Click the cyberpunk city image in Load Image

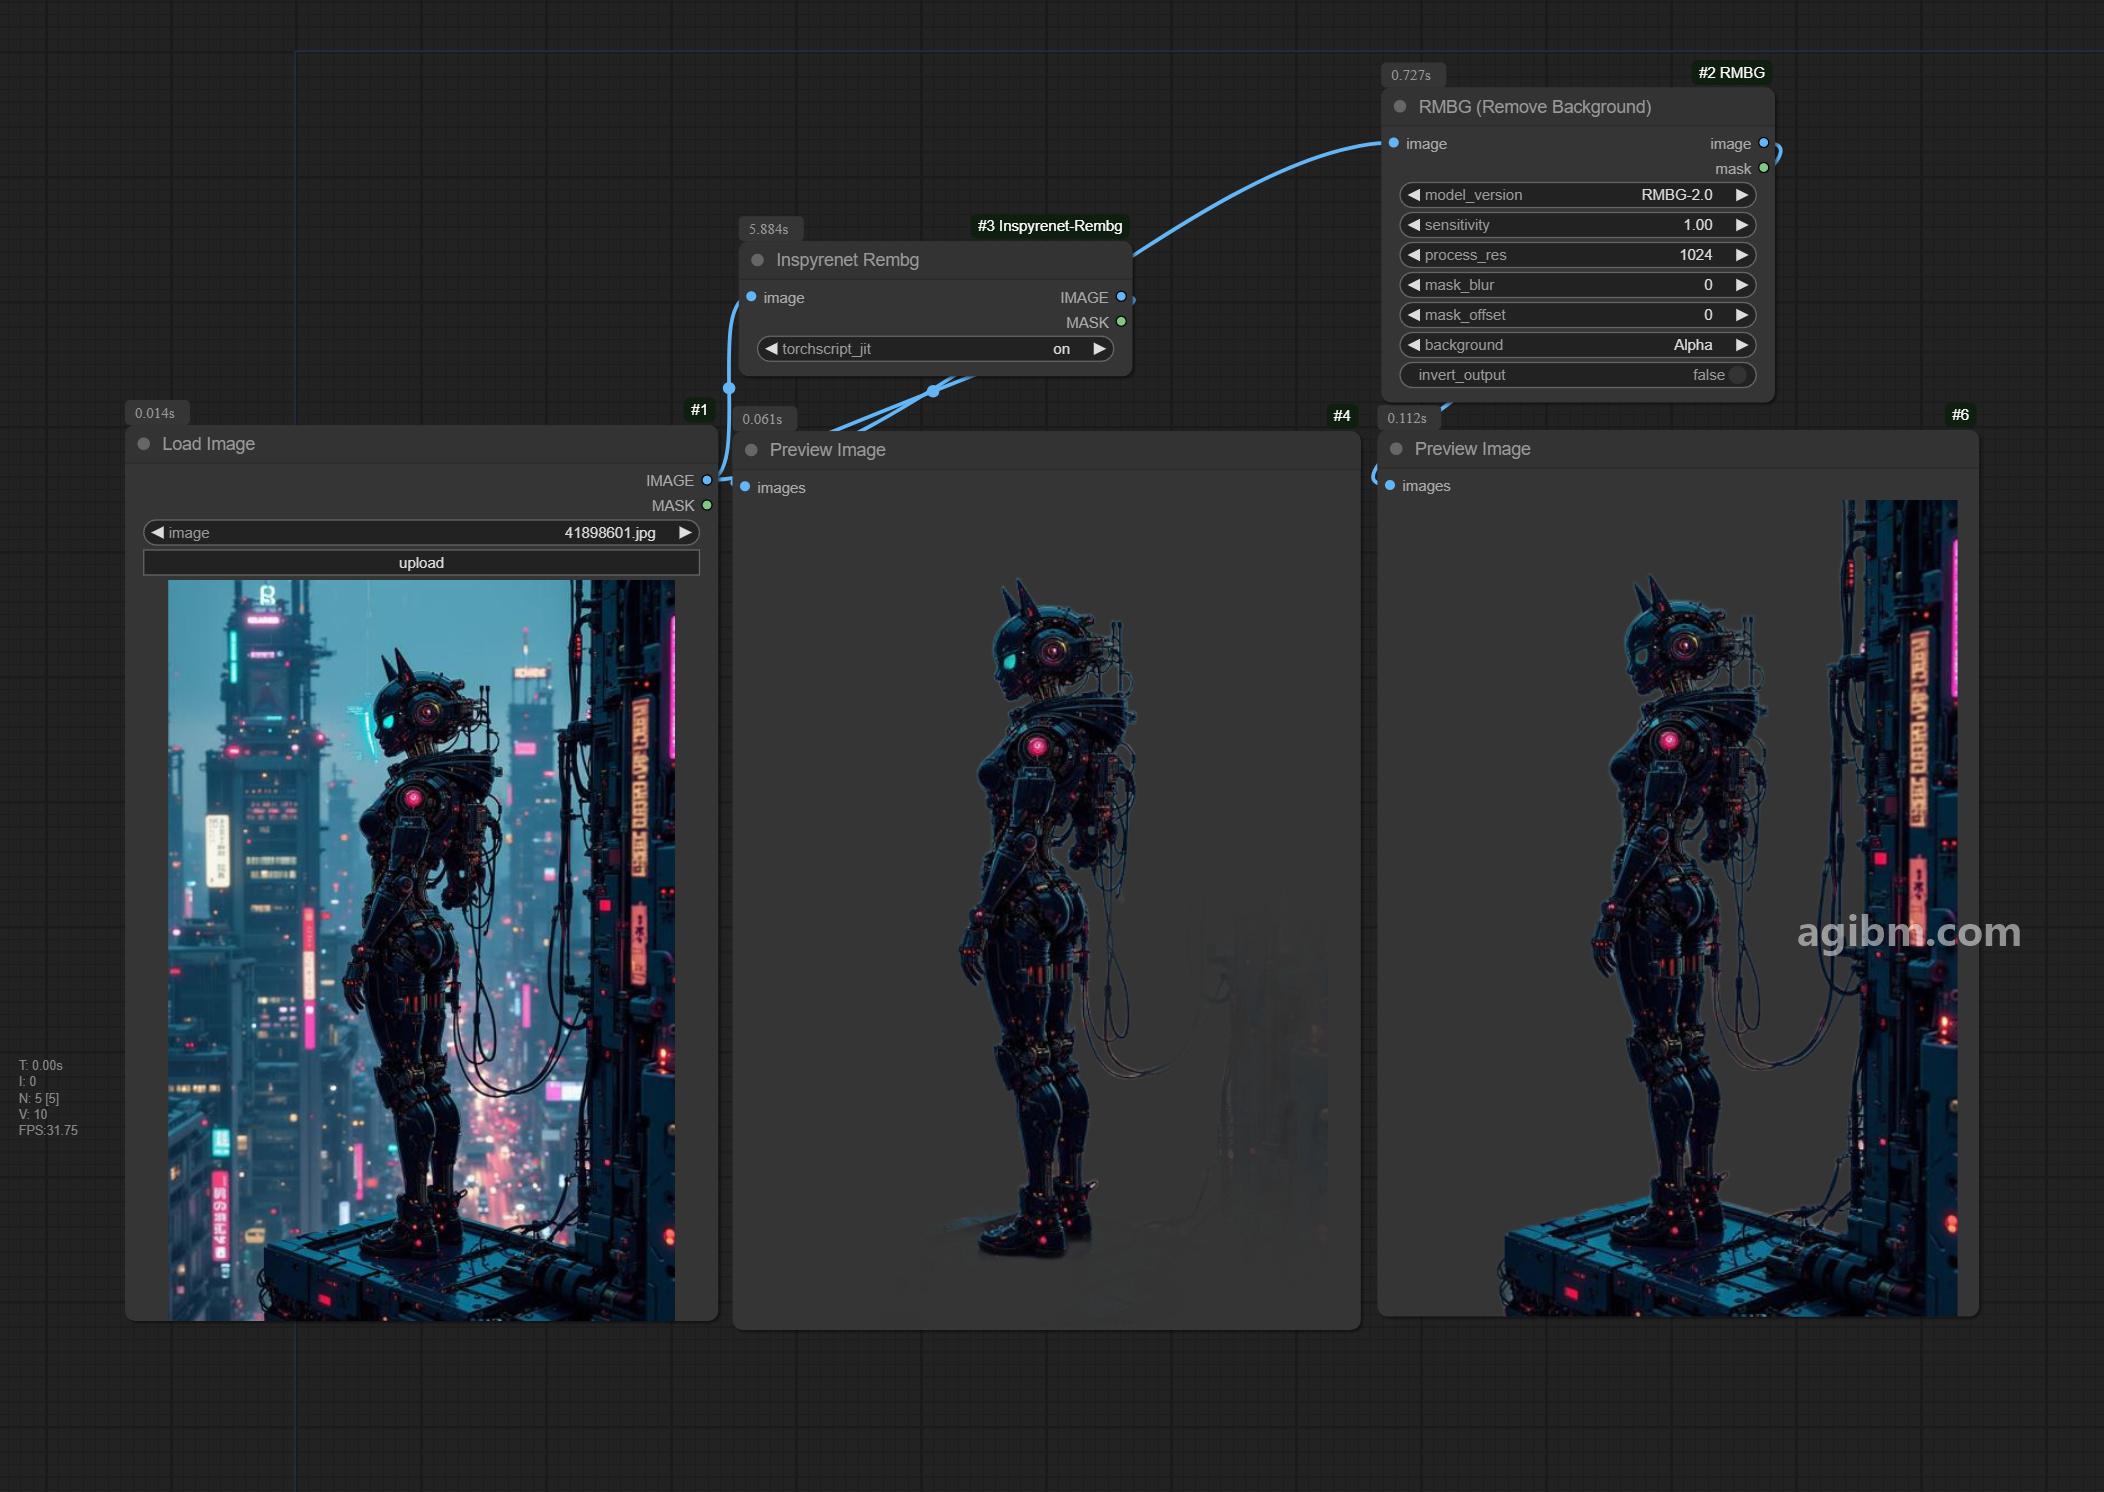(x=421, y=950)
